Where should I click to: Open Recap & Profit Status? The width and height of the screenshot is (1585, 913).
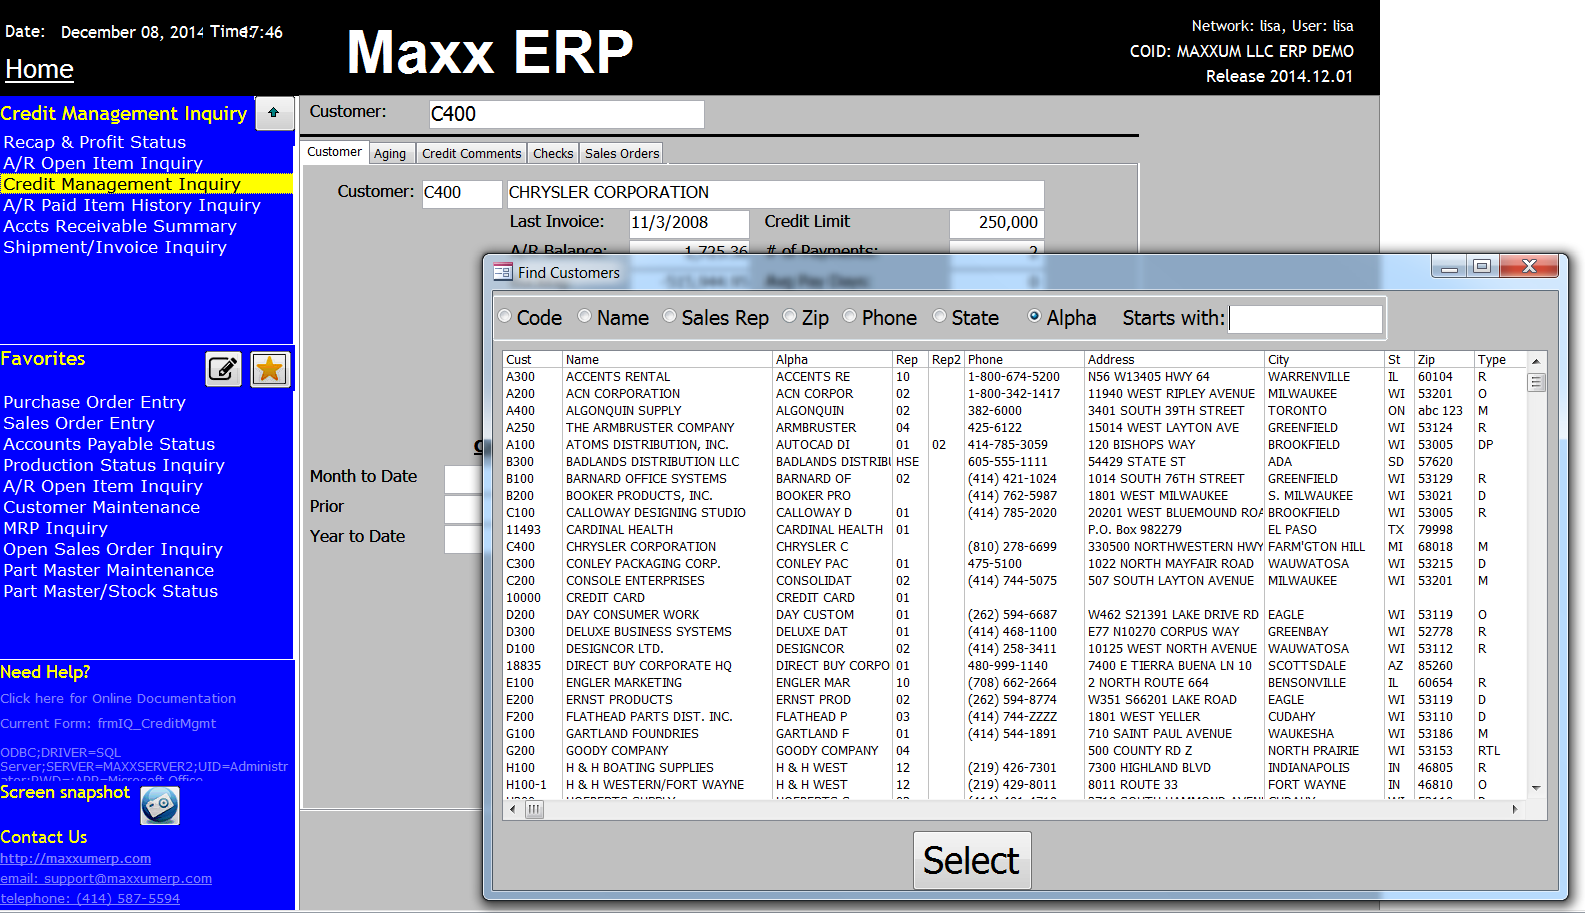[x=95, y=142]
